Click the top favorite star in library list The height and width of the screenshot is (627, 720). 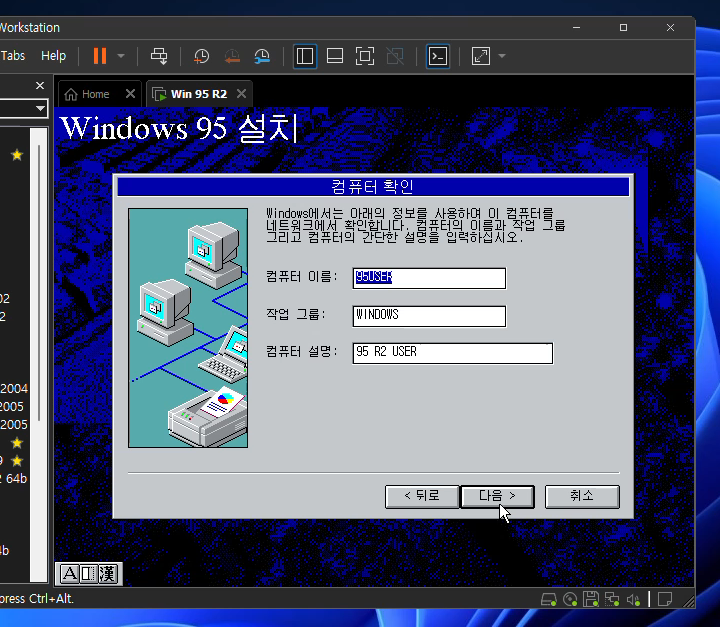[x=17, y=155]
